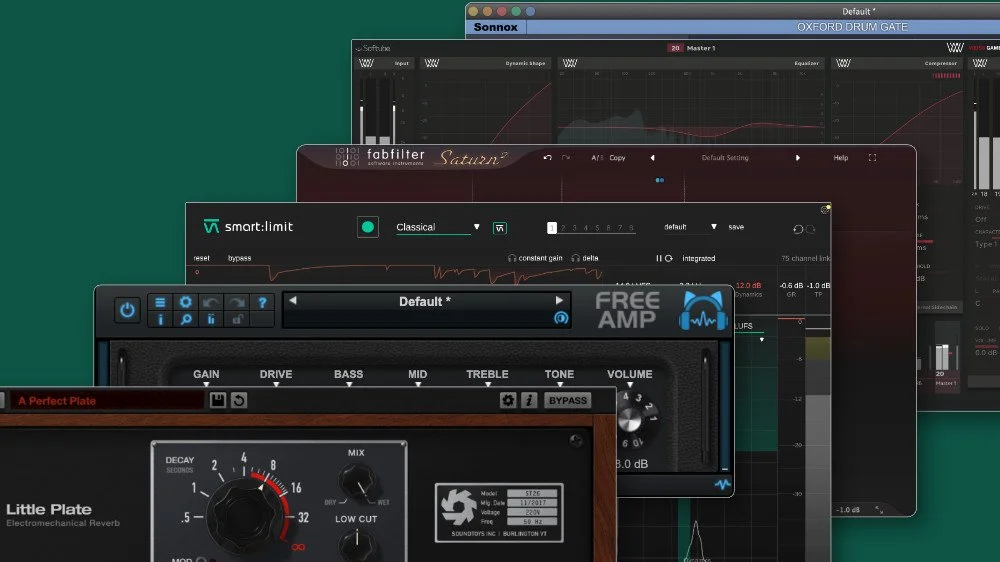
Task: Go to next Saturn 2 preset
Action: pyautogui.click(x=798, y=158)
